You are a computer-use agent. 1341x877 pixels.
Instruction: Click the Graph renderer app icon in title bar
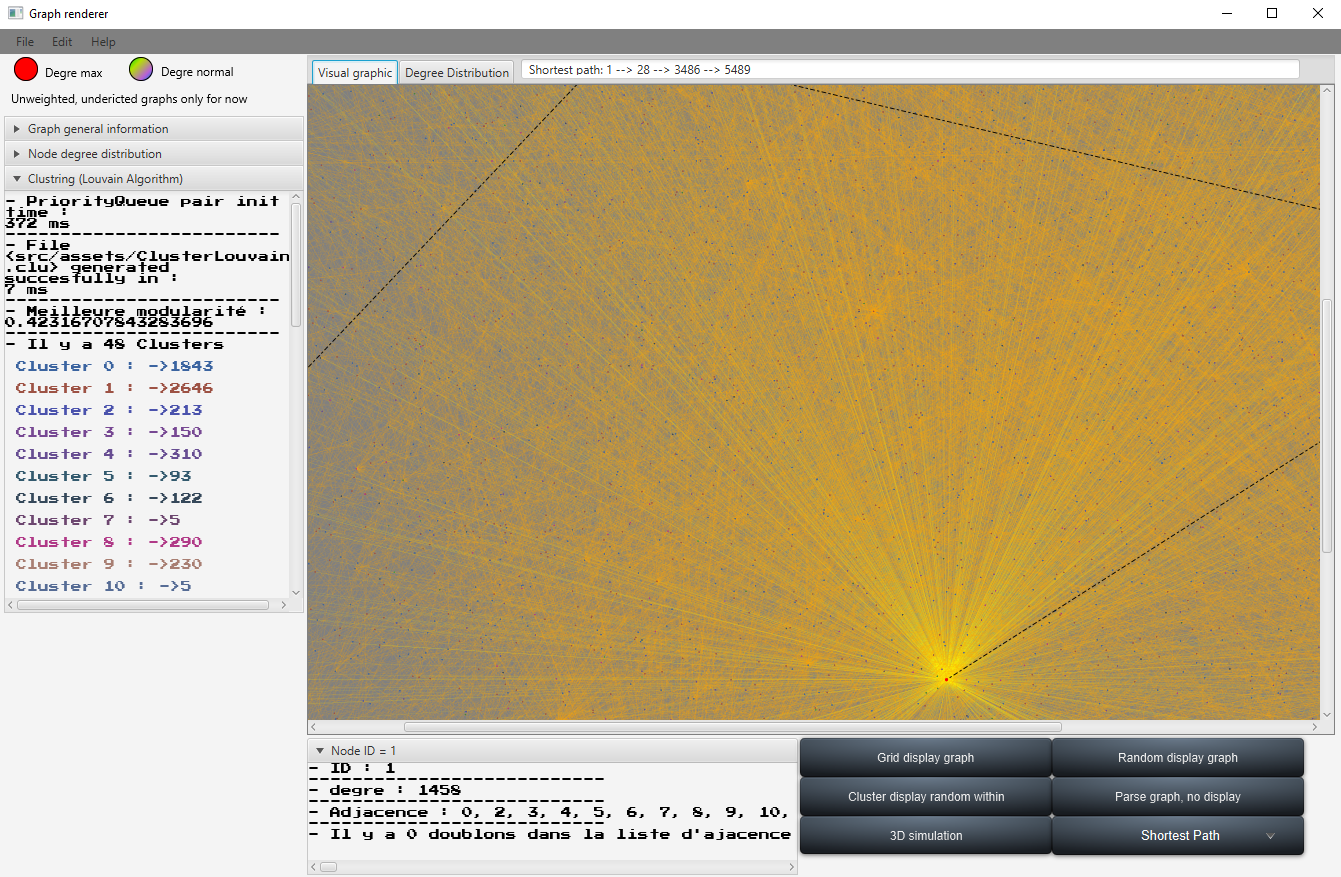[15, 14]
